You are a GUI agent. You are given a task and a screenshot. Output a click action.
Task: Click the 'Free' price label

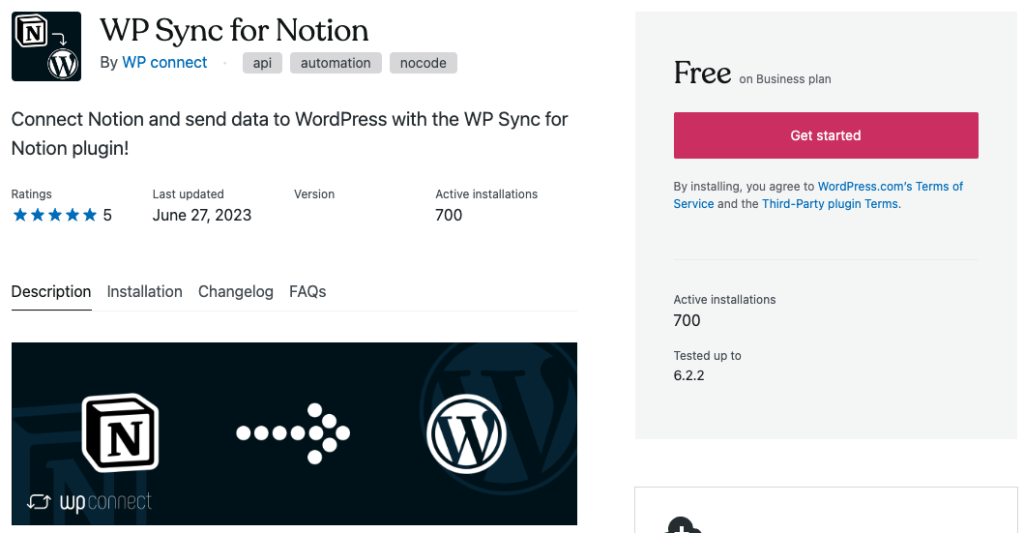[x=702, y=72]
